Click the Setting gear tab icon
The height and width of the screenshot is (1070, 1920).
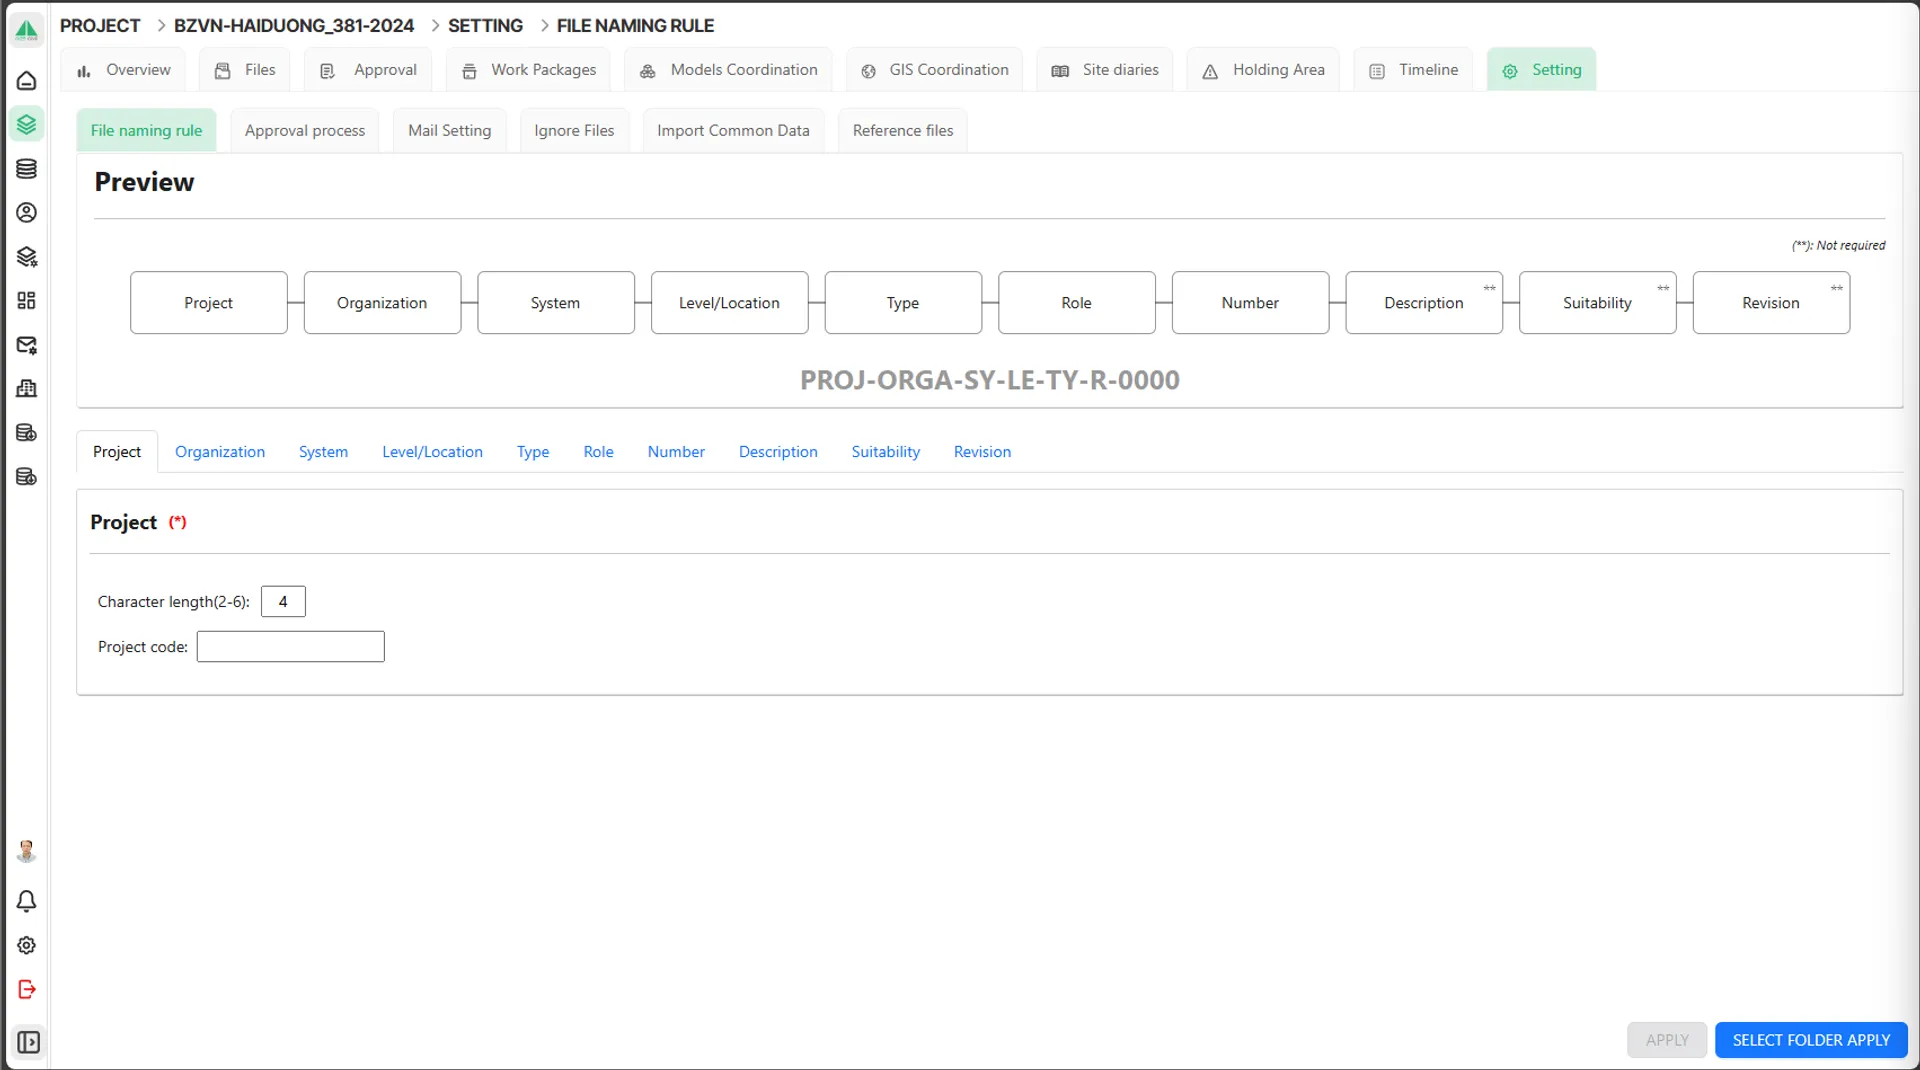[1510, 71]
